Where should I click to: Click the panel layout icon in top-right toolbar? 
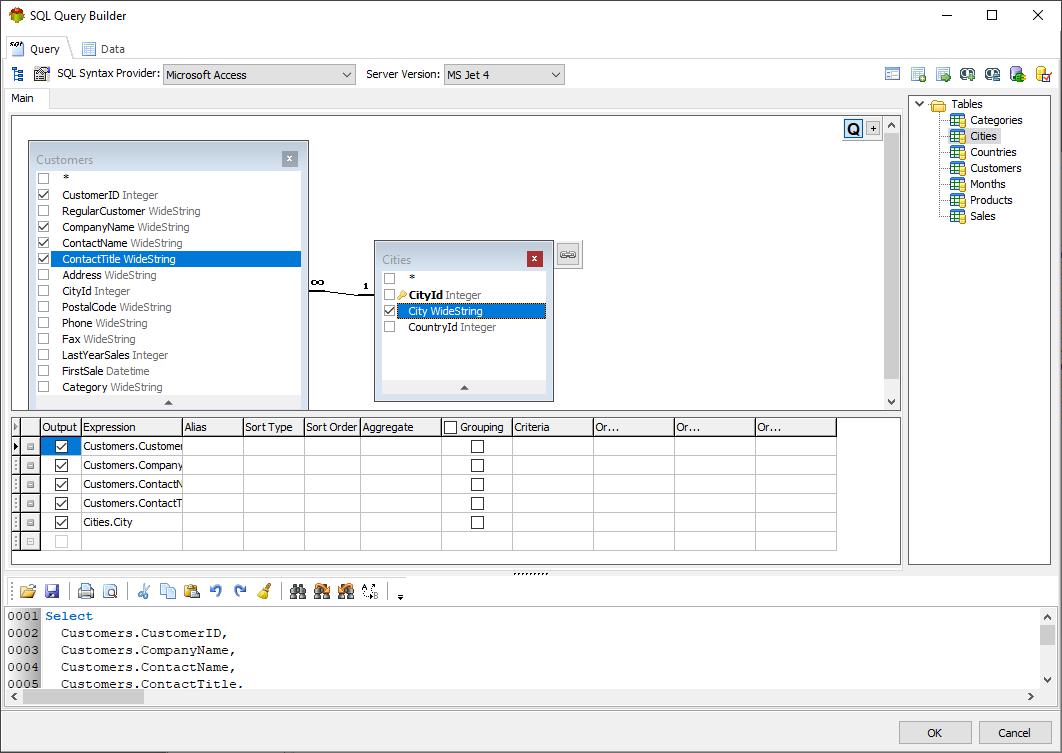pos(893,74)
